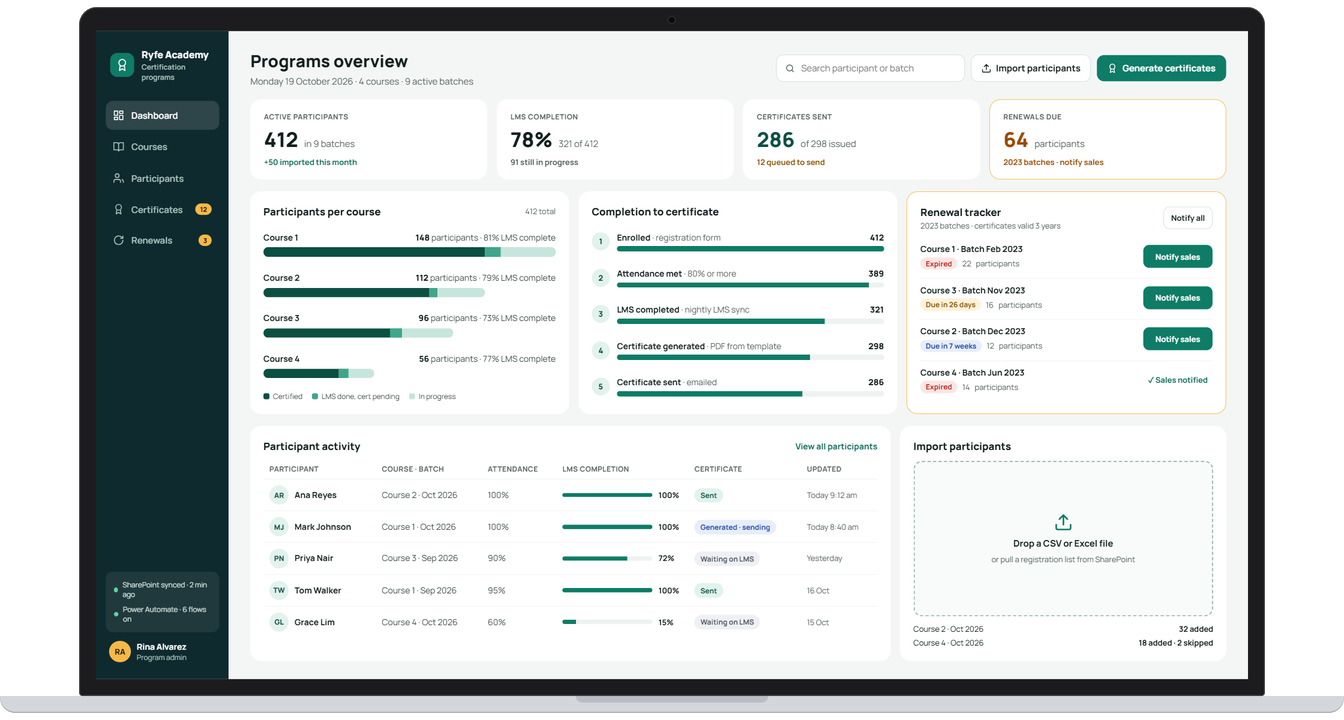
Task: Open the View all participants link
Action: 836,446
